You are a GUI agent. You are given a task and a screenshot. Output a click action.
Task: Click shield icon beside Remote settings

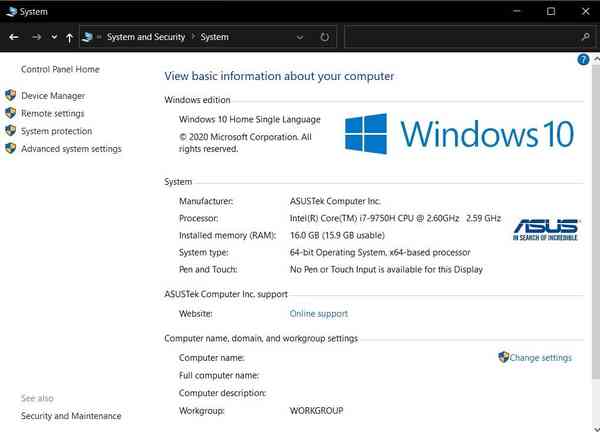(11, 113)
